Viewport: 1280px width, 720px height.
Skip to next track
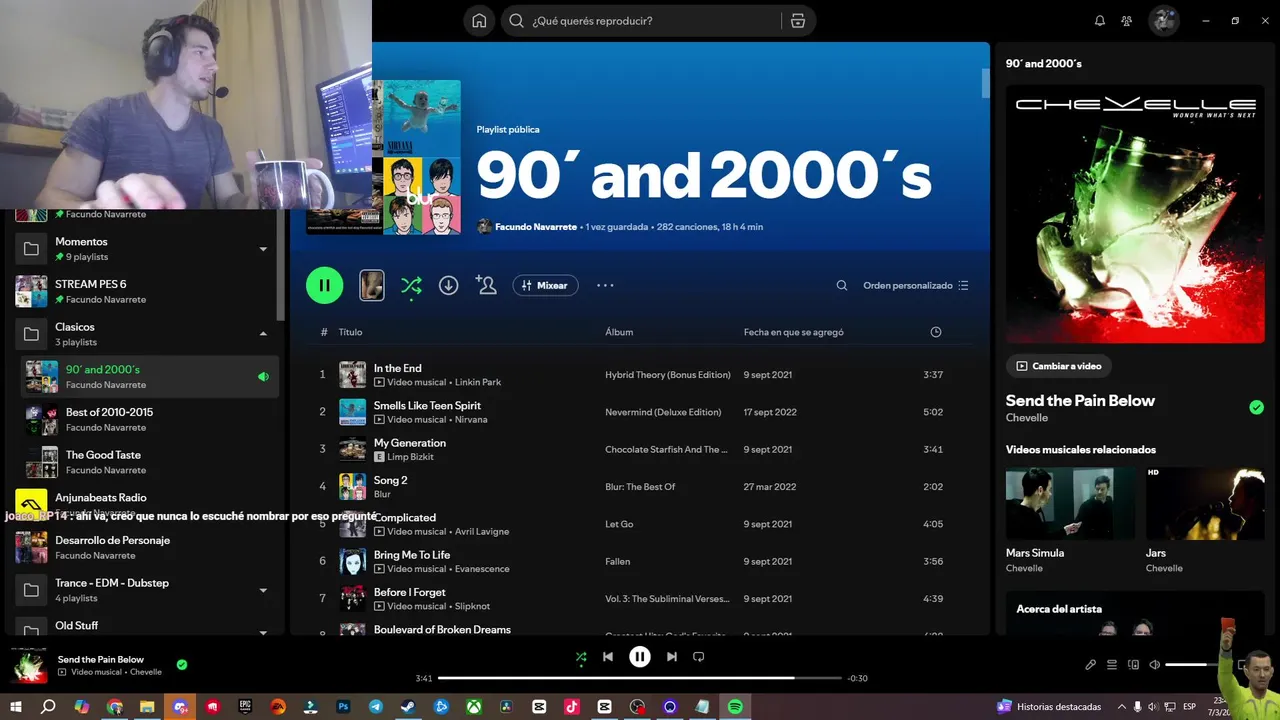pyautogui.click(x=672, y=657)
